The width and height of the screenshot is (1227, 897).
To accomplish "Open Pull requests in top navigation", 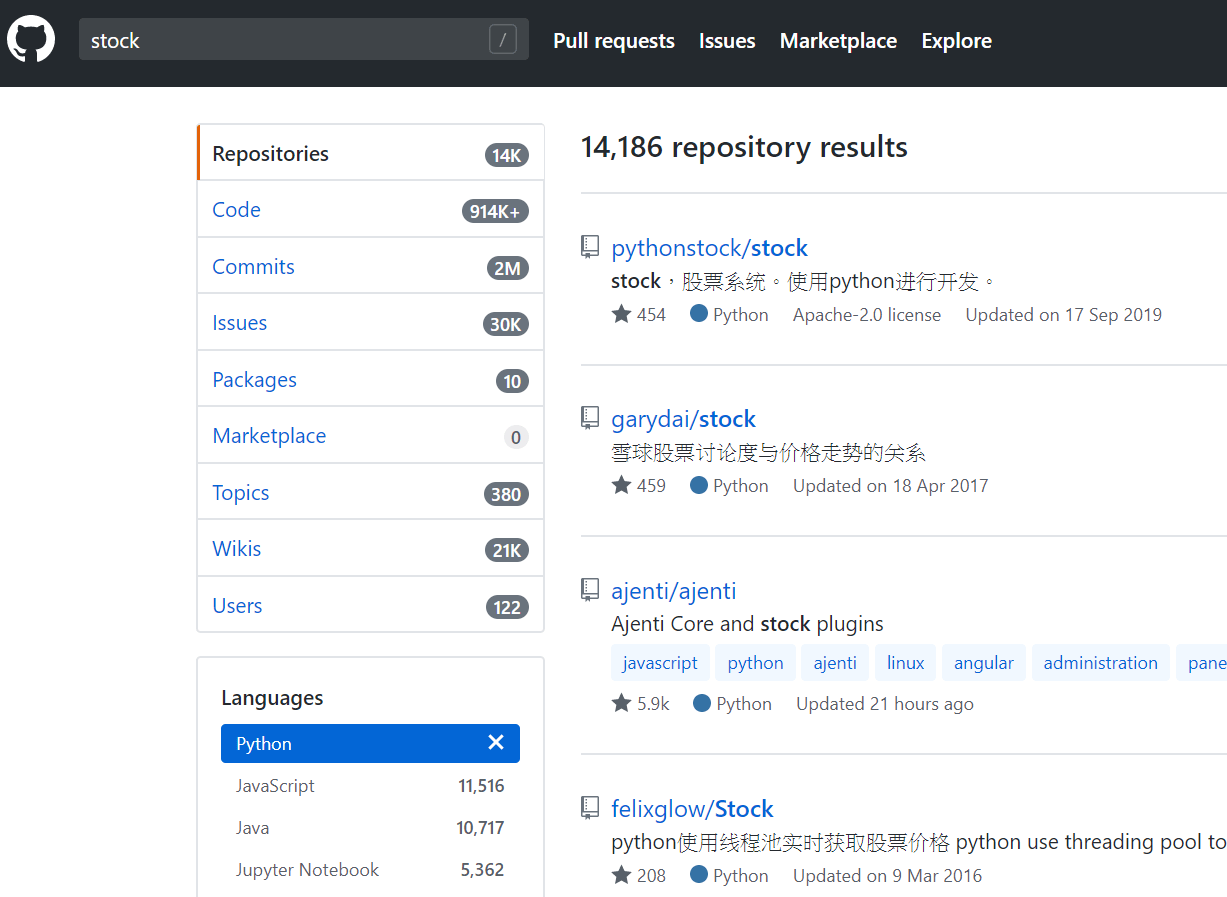I will (614, 41).
